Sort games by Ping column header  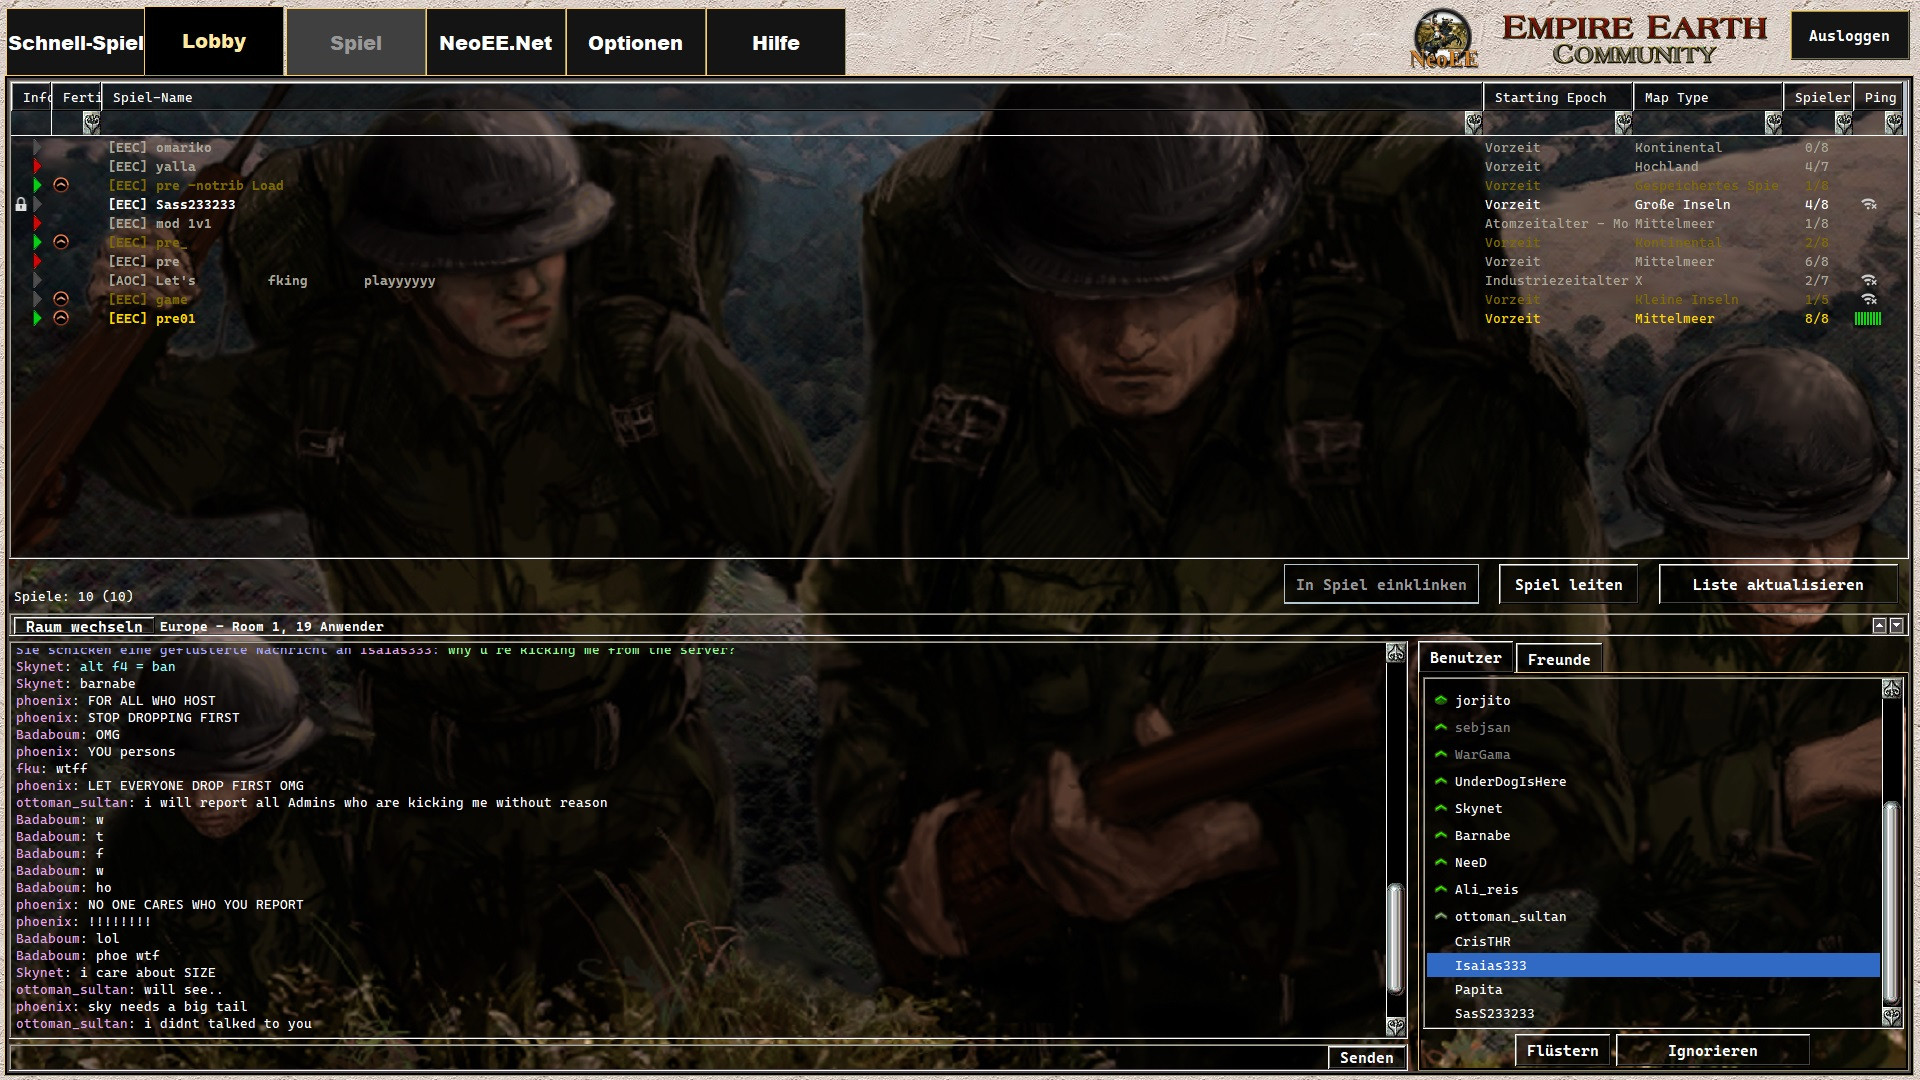tap(1880, 97)
